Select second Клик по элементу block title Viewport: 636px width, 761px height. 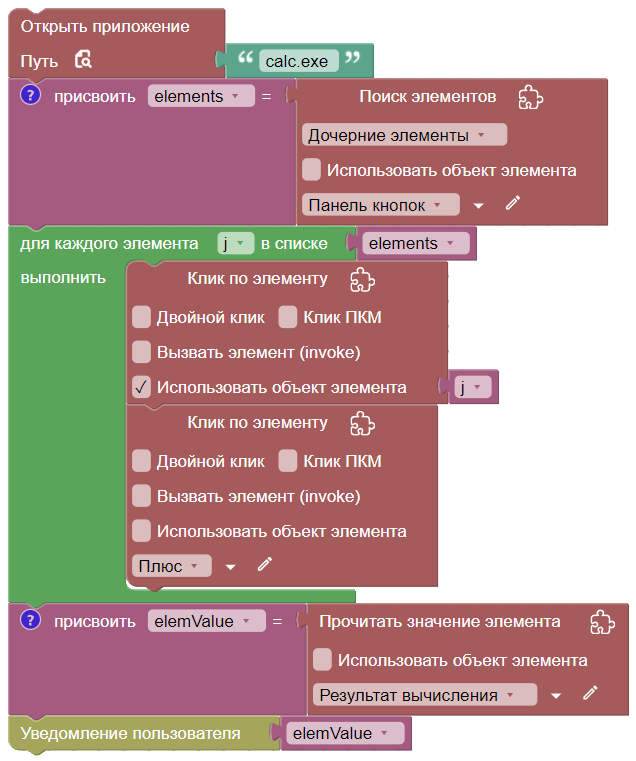(257, 422)
